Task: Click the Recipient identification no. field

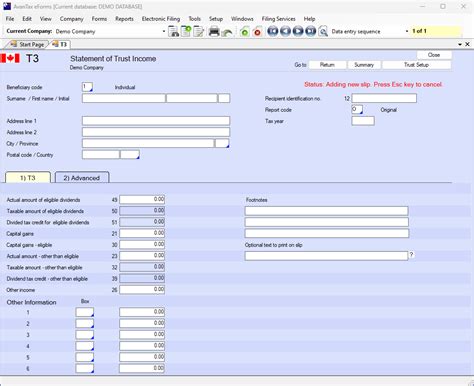Action: [x=384, y=98]
